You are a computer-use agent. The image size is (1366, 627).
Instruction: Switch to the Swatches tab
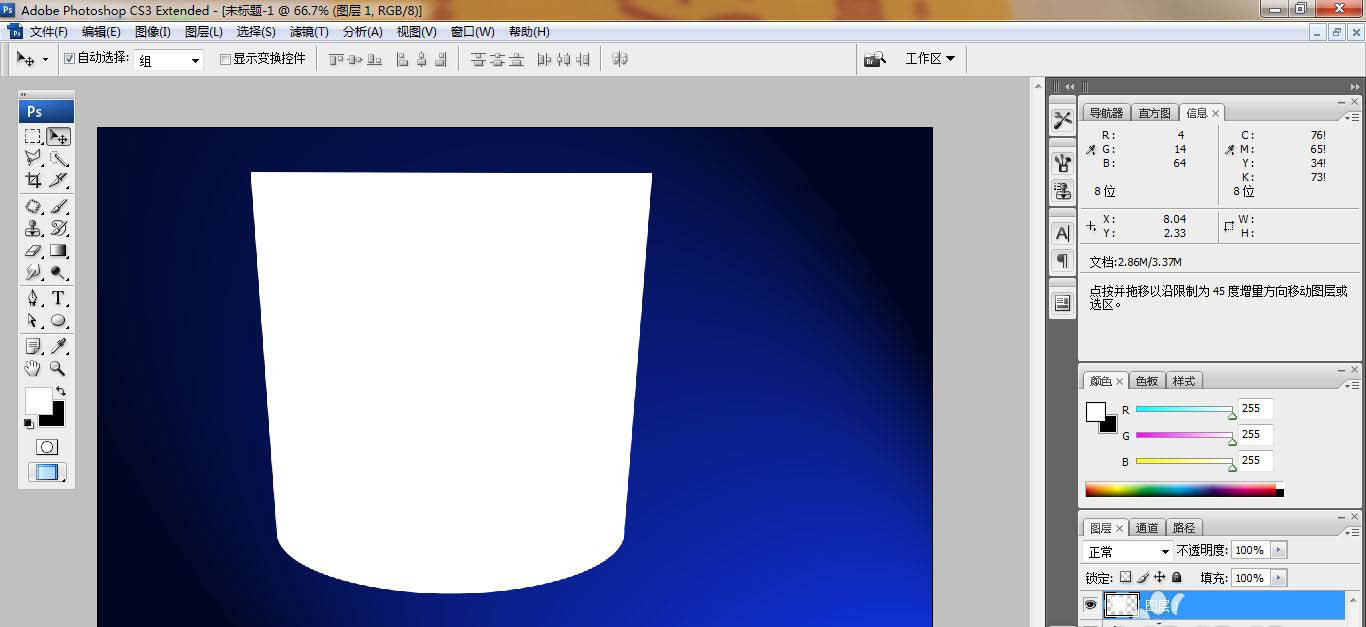coord(1147,381)
